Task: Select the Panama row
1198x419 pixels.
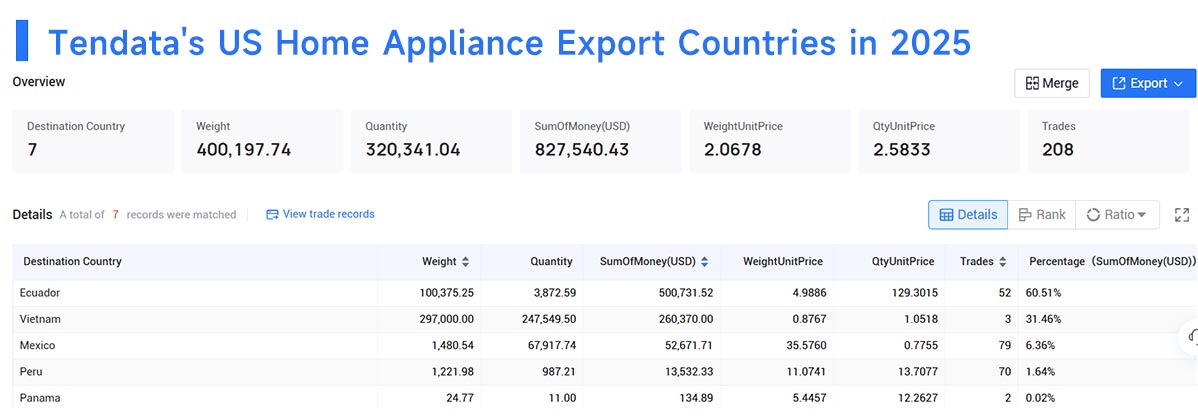Action: pyautogui.click(x=604, y=398)
